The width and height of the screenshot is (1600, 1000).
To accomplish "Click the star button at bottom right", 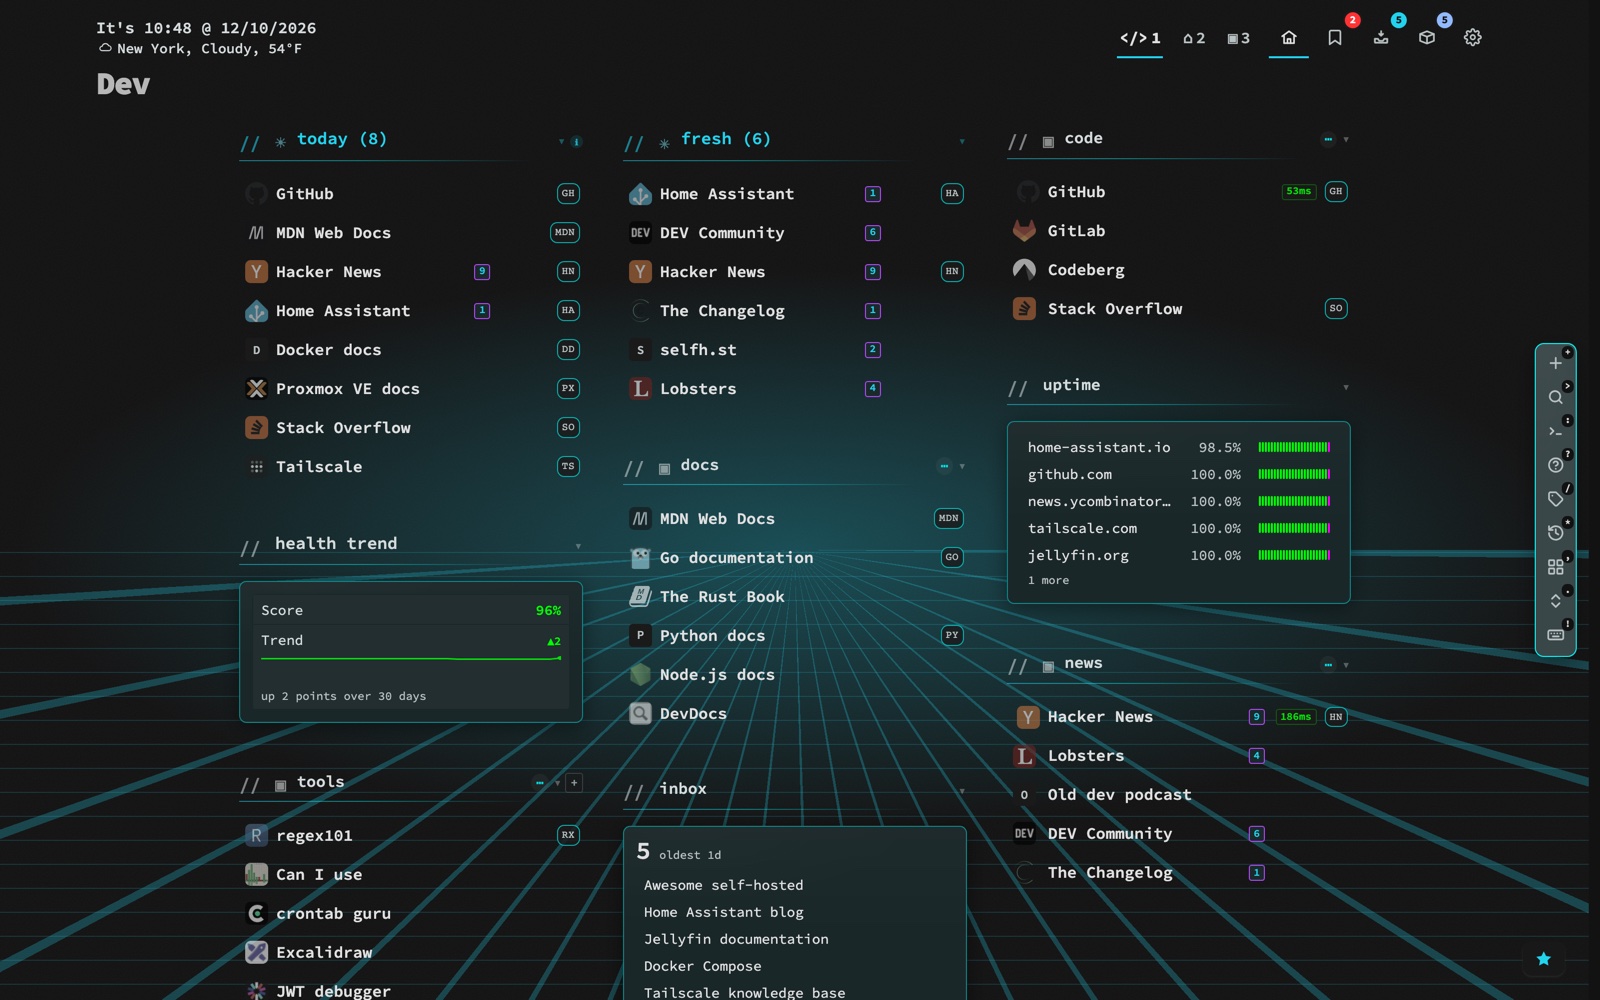I will (1544, 959).
